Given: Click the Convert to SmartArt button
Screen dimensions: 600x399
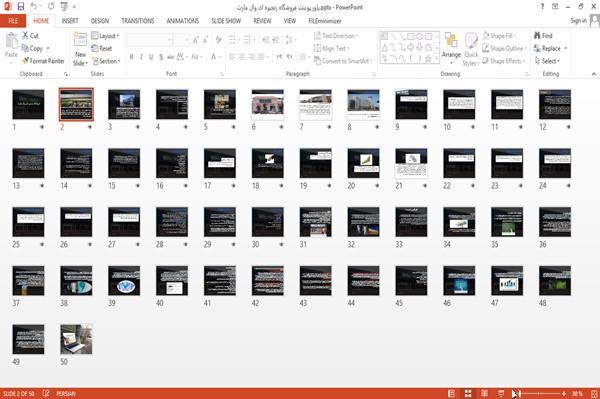Looking at the screenshot, I should [x=342, y=61].
